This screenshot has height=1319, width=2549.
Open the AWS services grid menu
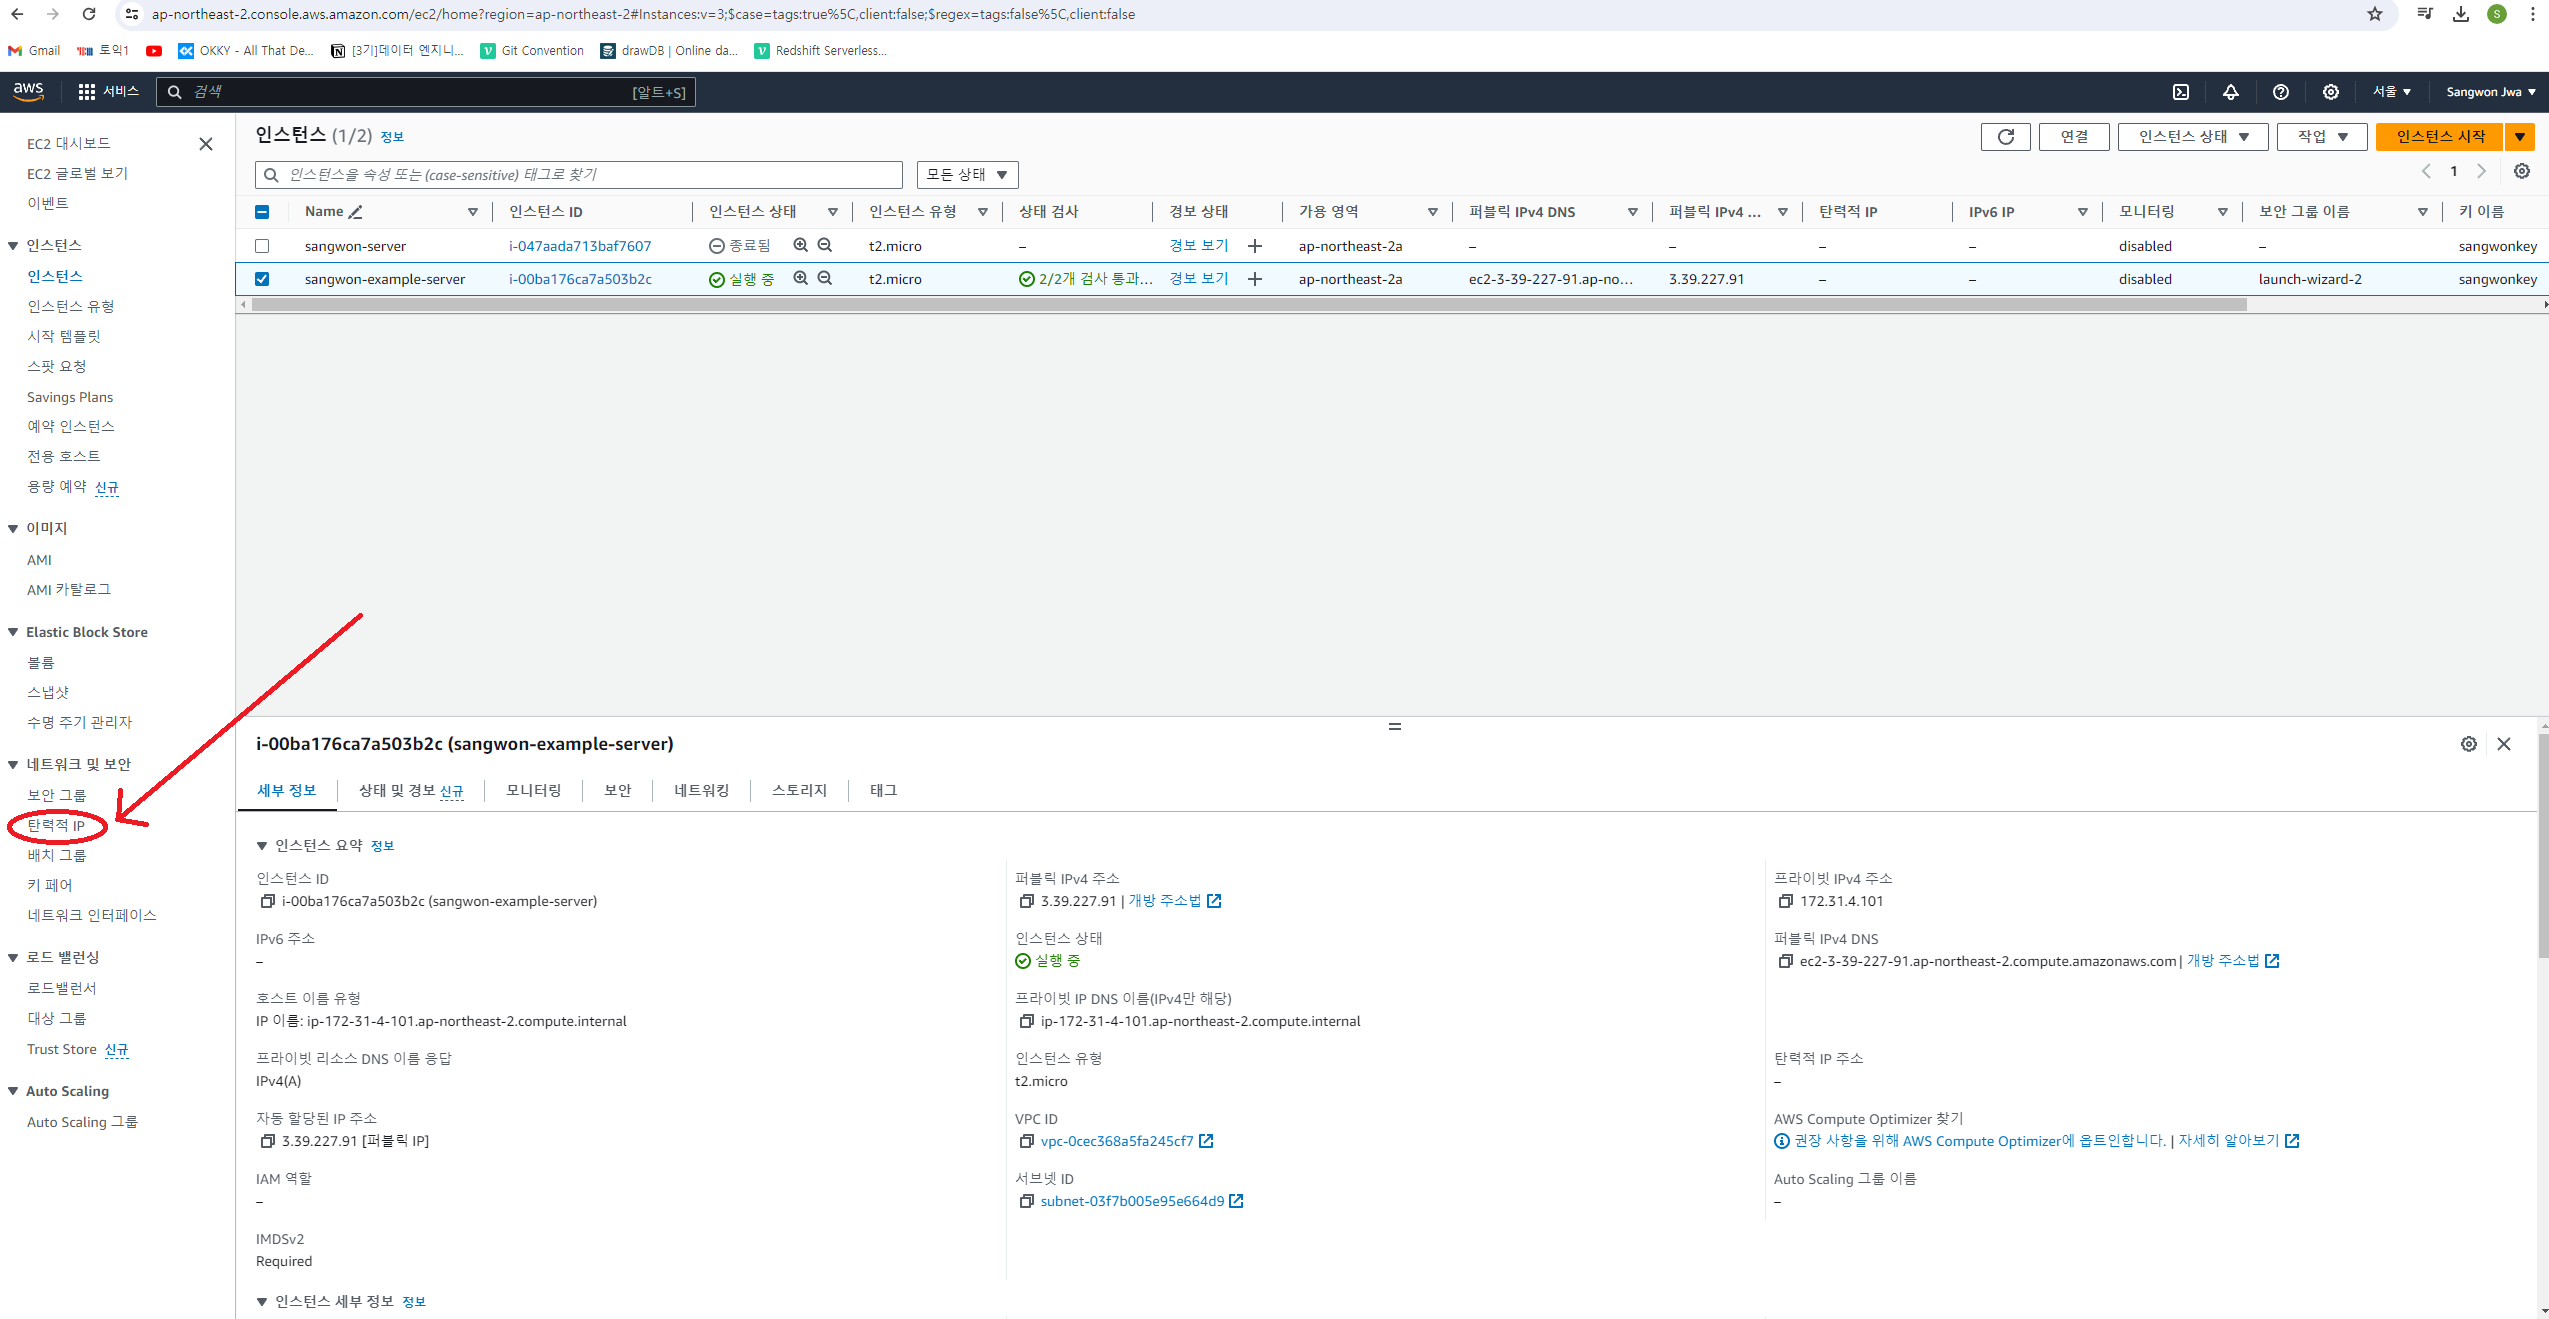tap(87, 92)
